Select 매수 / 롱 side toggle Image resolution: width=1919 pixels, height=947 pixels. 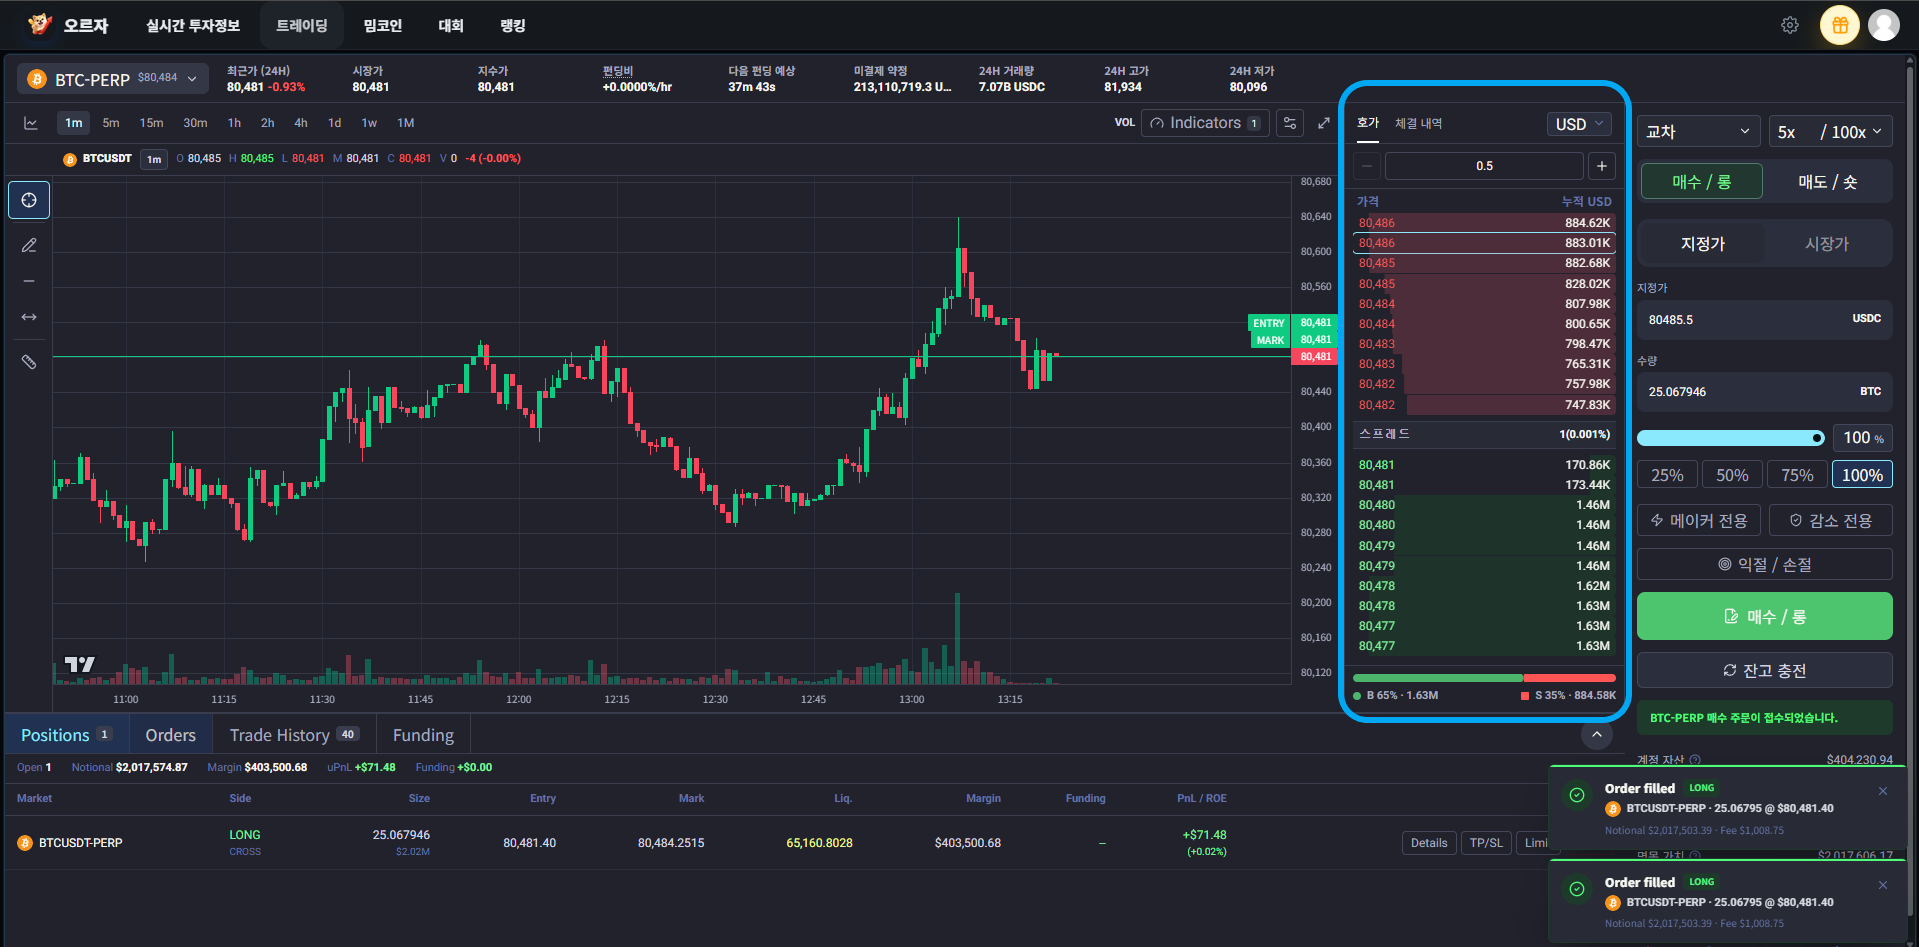pyautogui.click(x=1702, y=182)
